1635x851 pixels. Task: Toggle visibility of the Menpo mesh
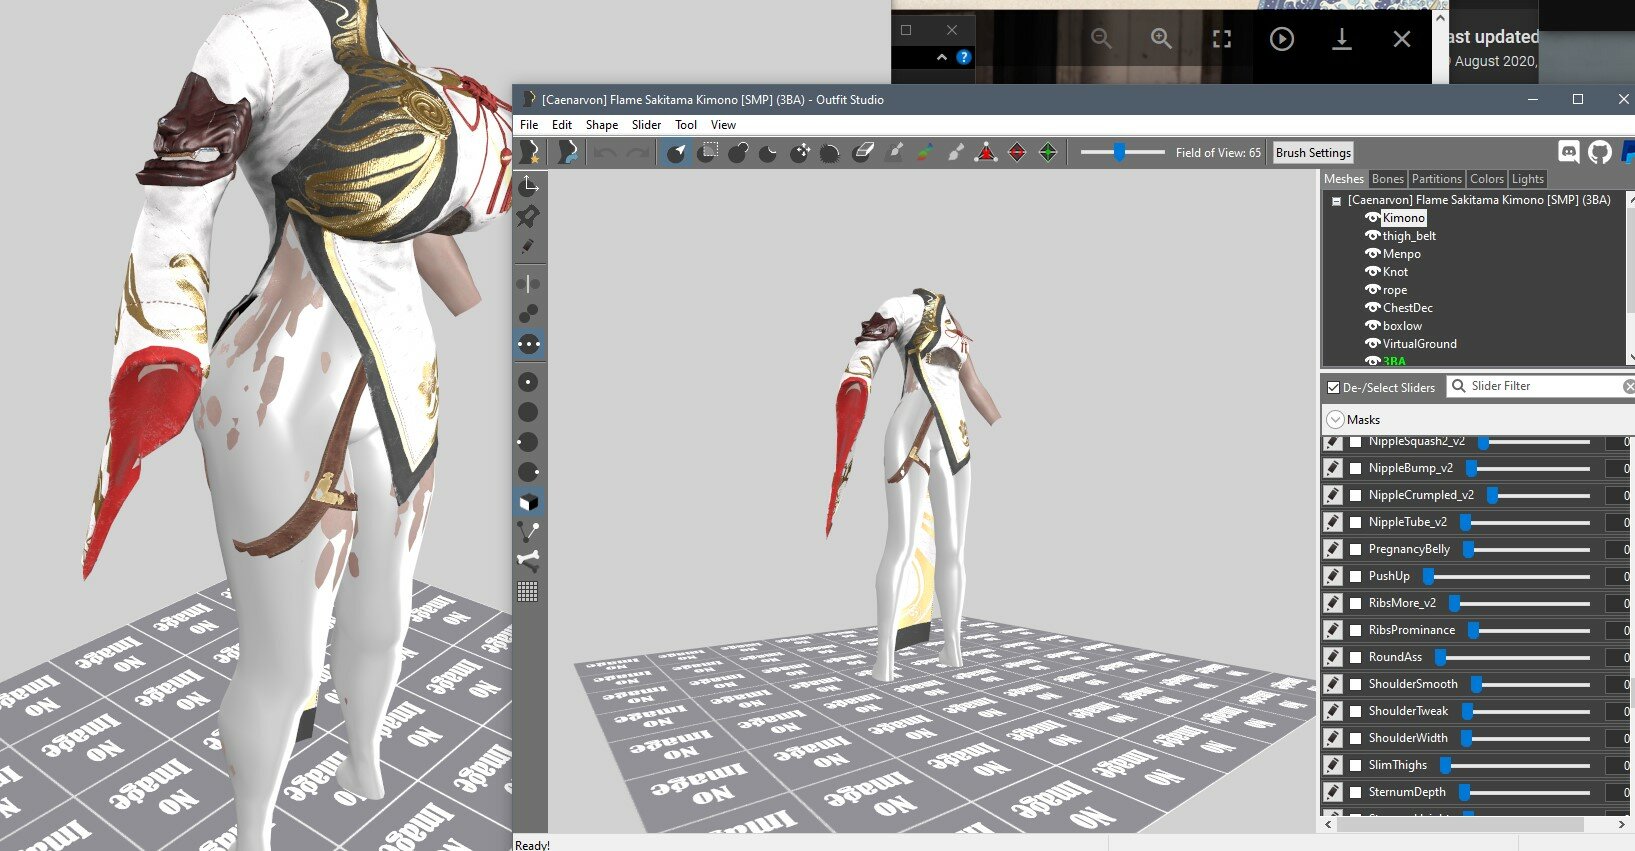coord(1372,253)
